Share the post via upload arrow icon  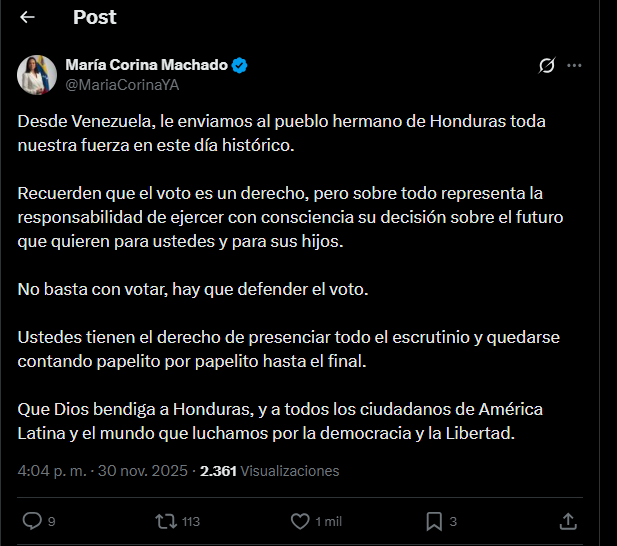(567, 521)
